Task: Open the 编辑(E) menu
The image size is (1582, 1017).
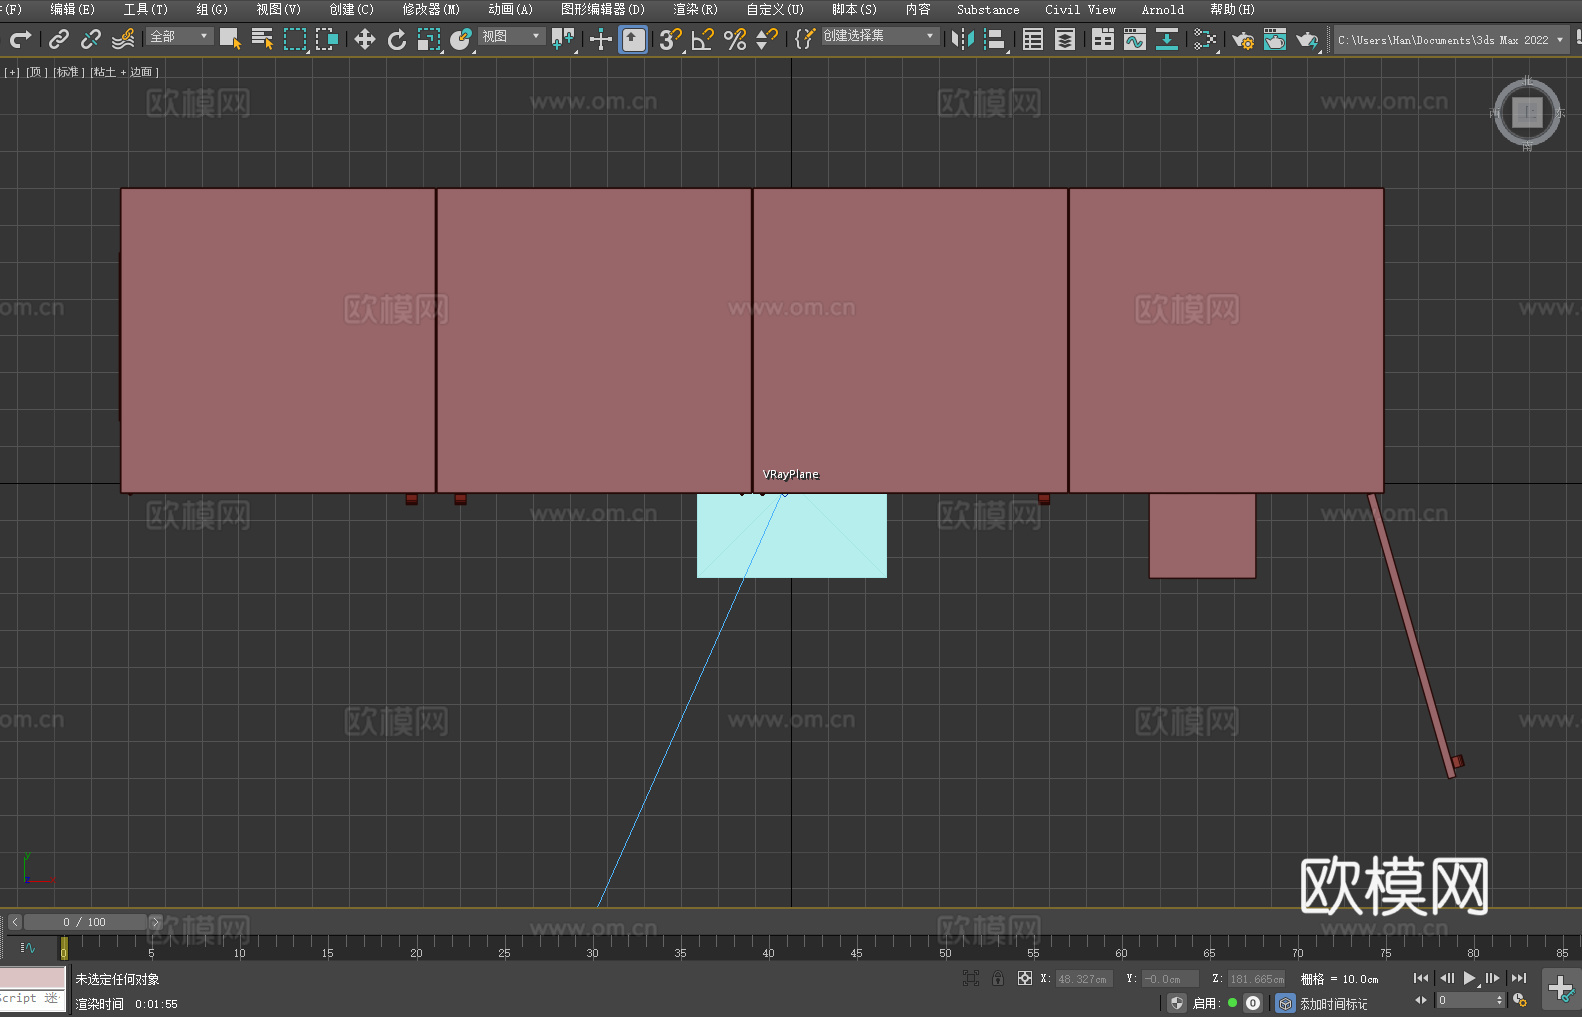Action: tap(72, 9)
